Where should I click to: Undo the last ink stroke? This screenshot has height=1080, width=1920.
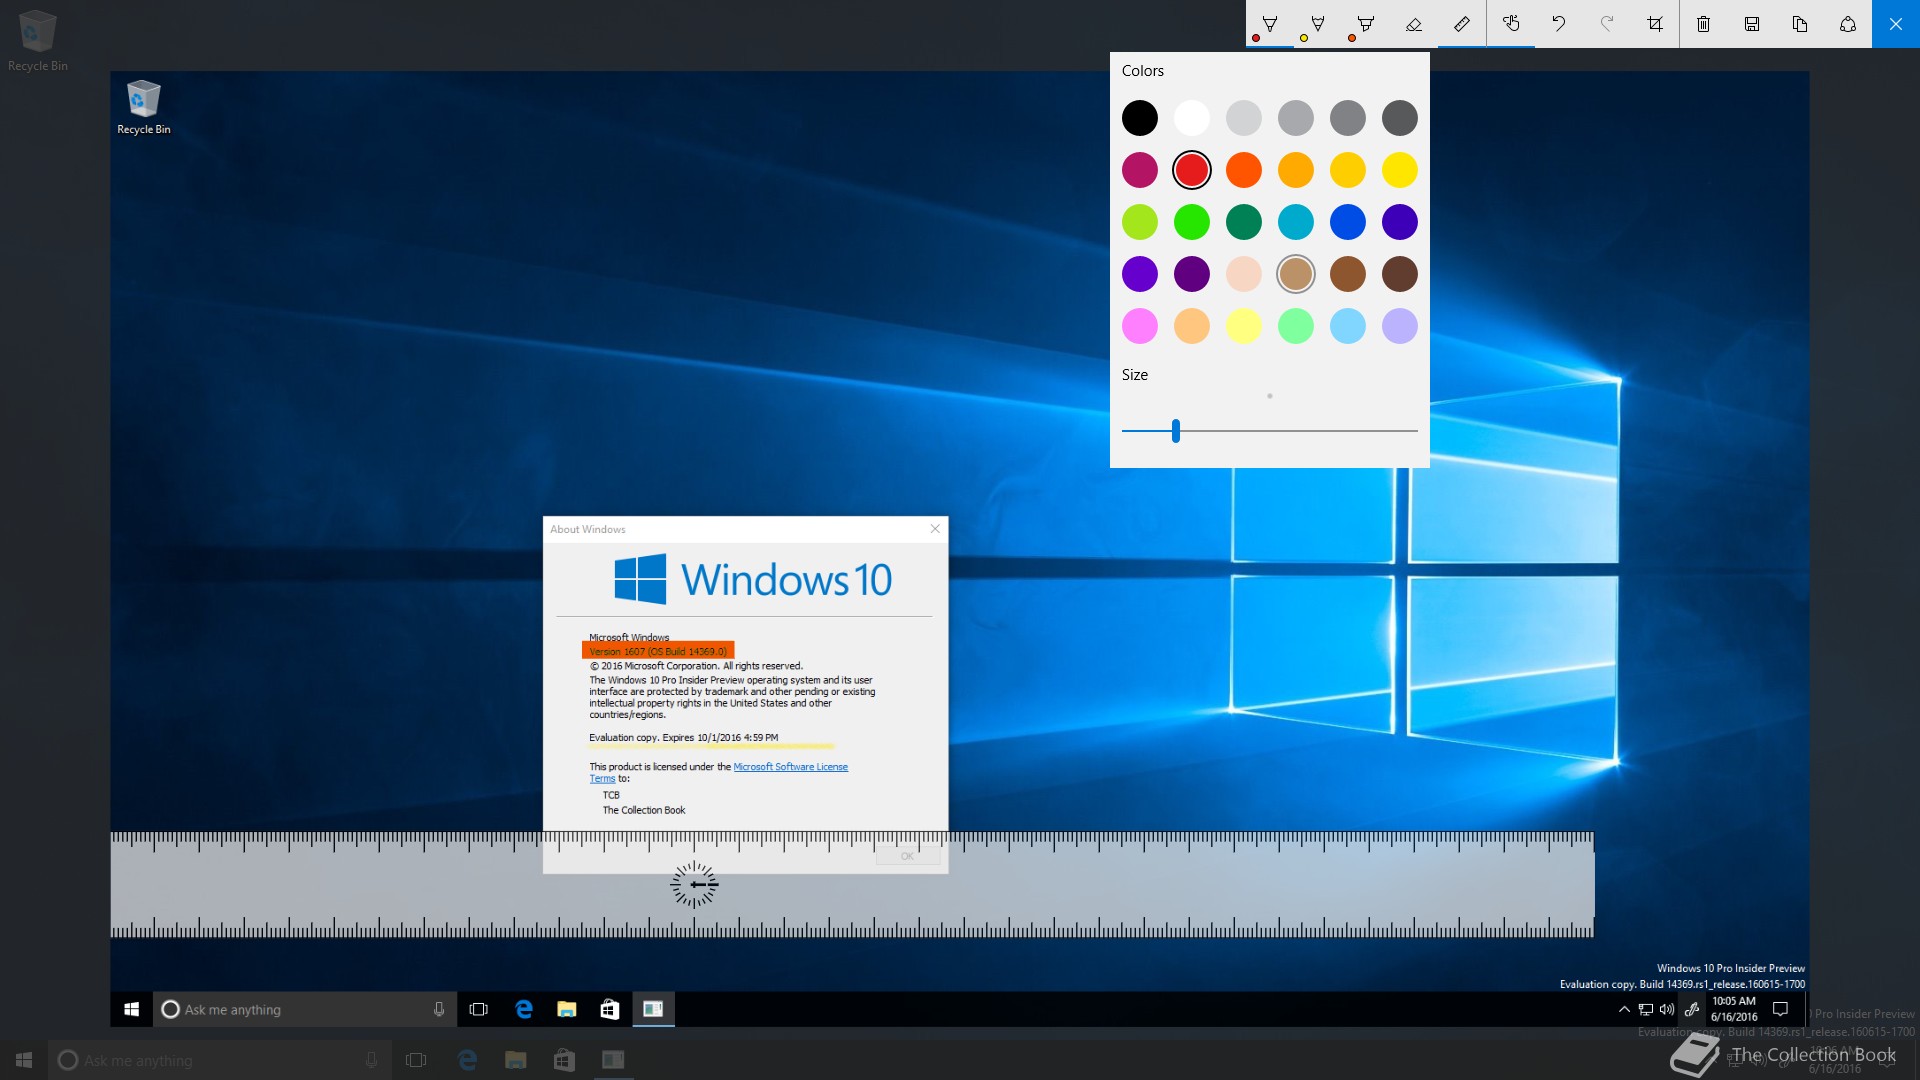(1559, 24)
